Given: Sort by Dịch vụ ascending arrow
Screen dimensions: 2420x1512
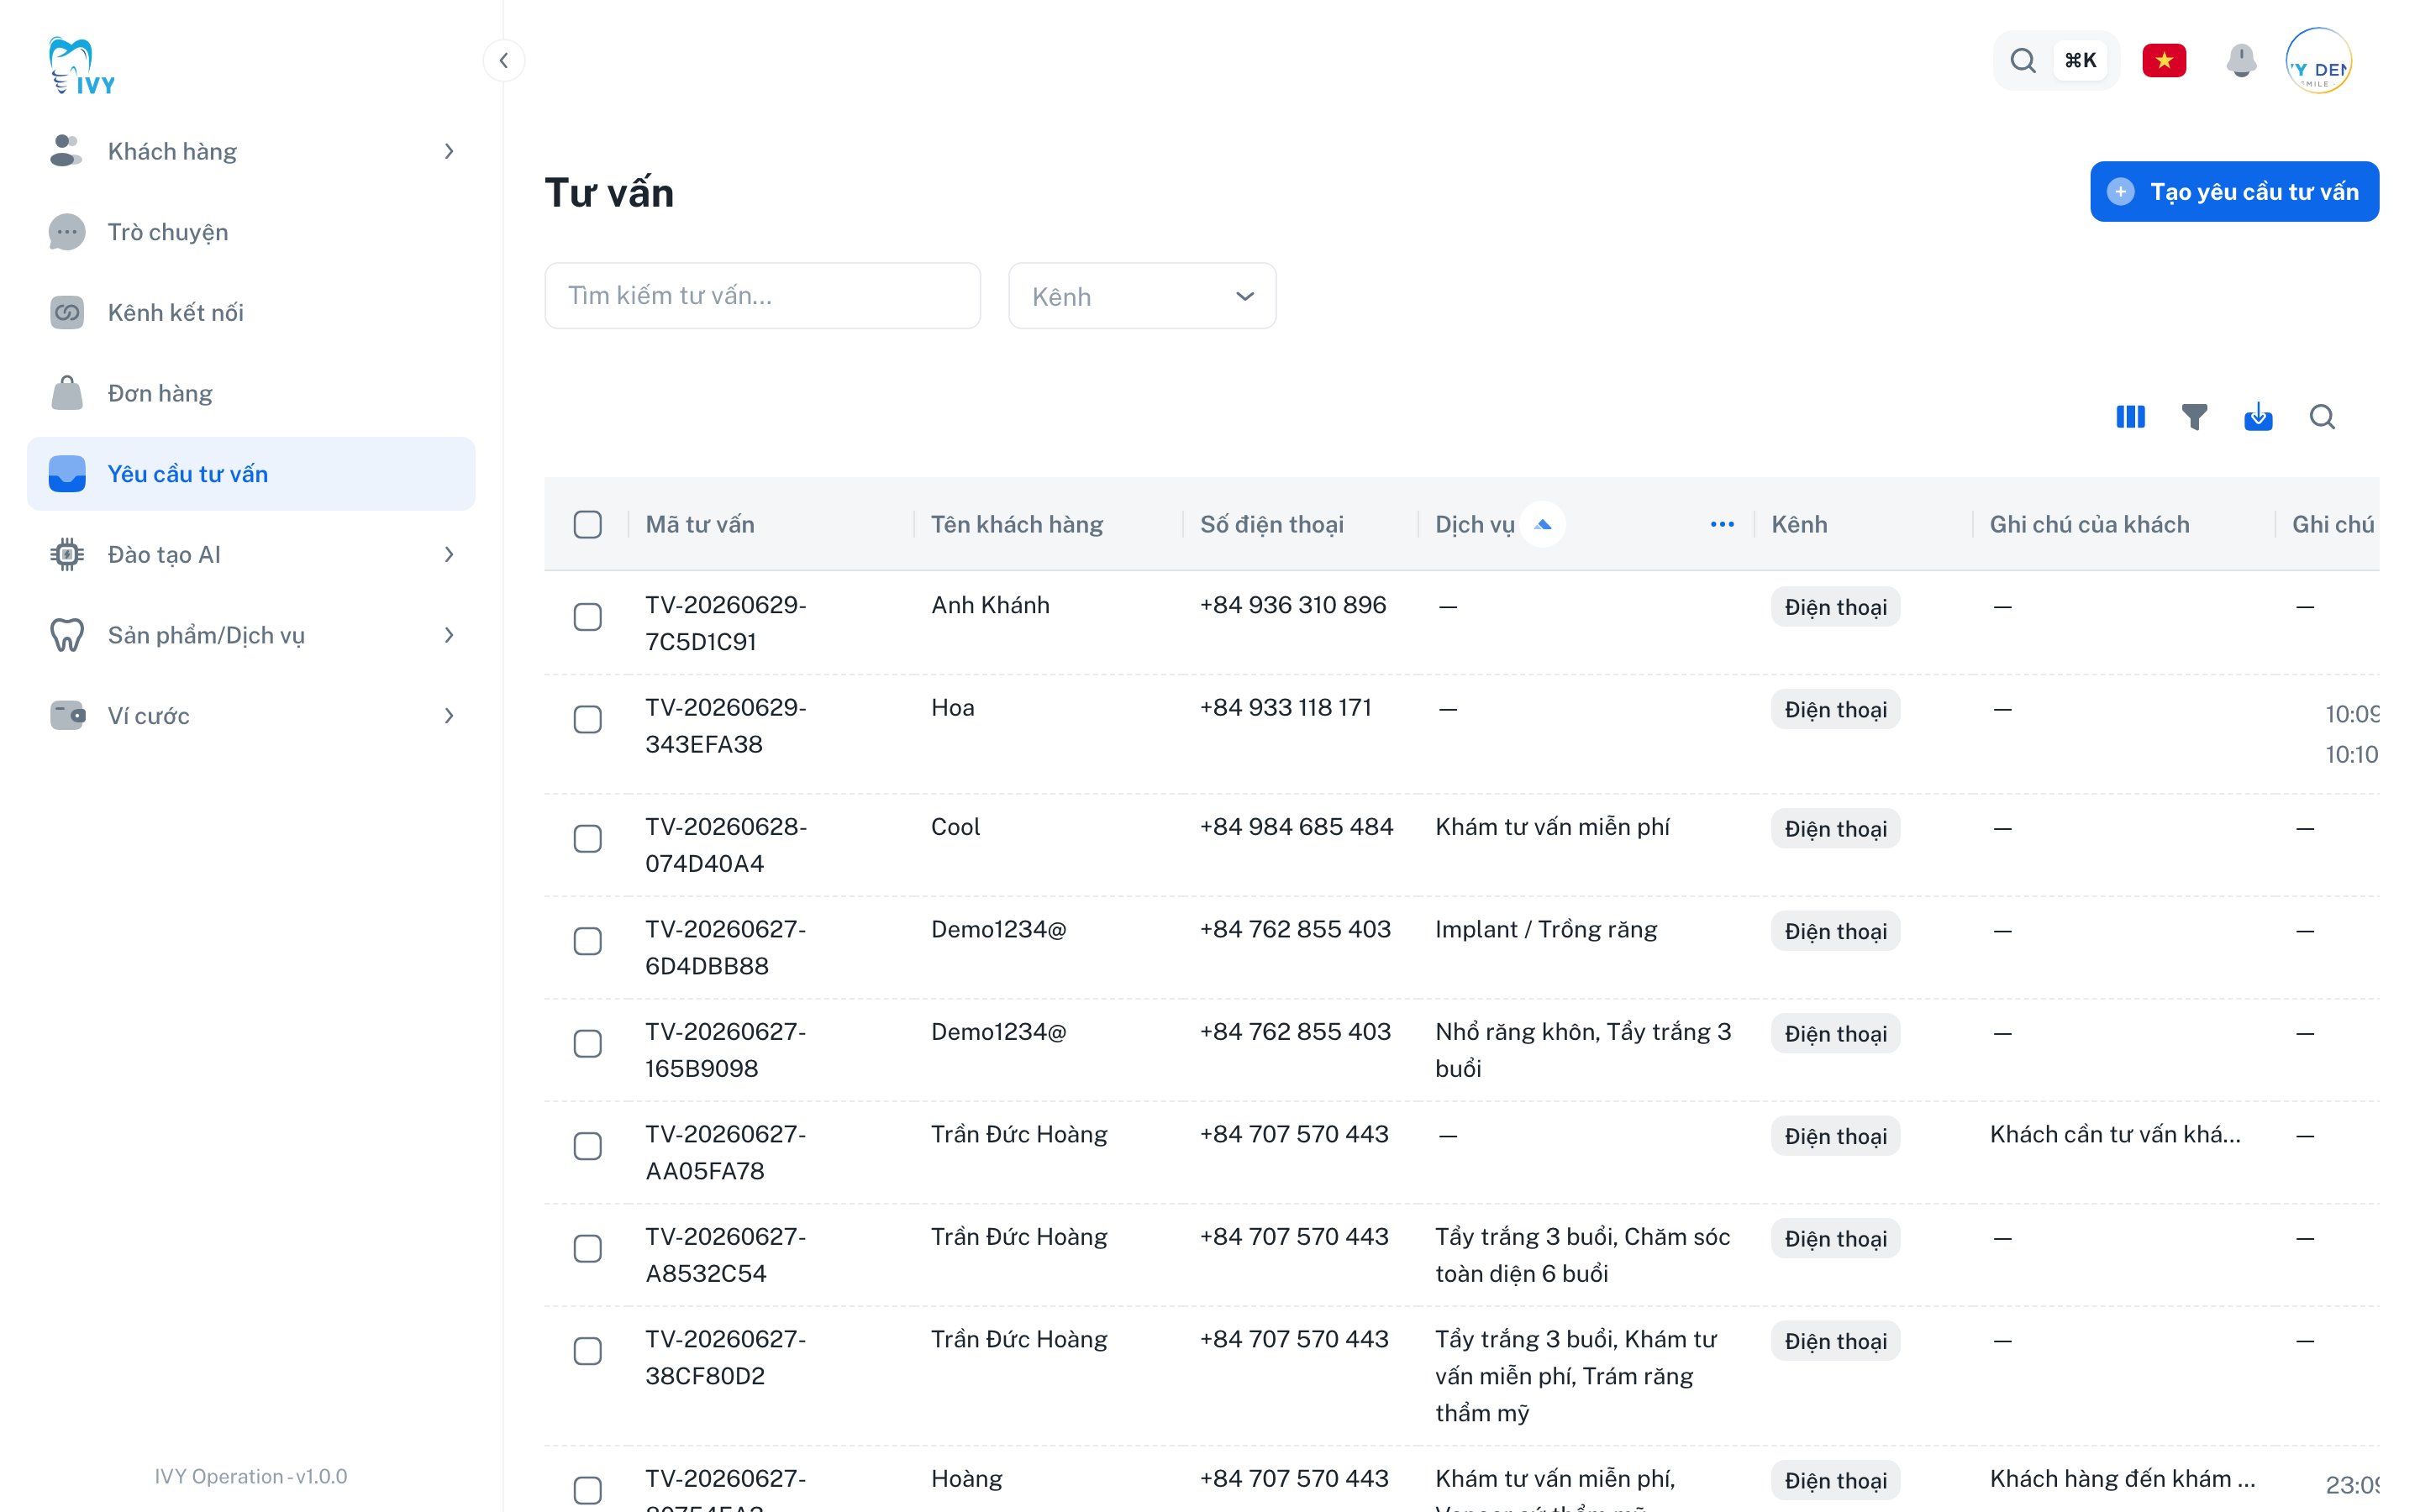Looking at the screenshot, I should tap(1543, 524).
